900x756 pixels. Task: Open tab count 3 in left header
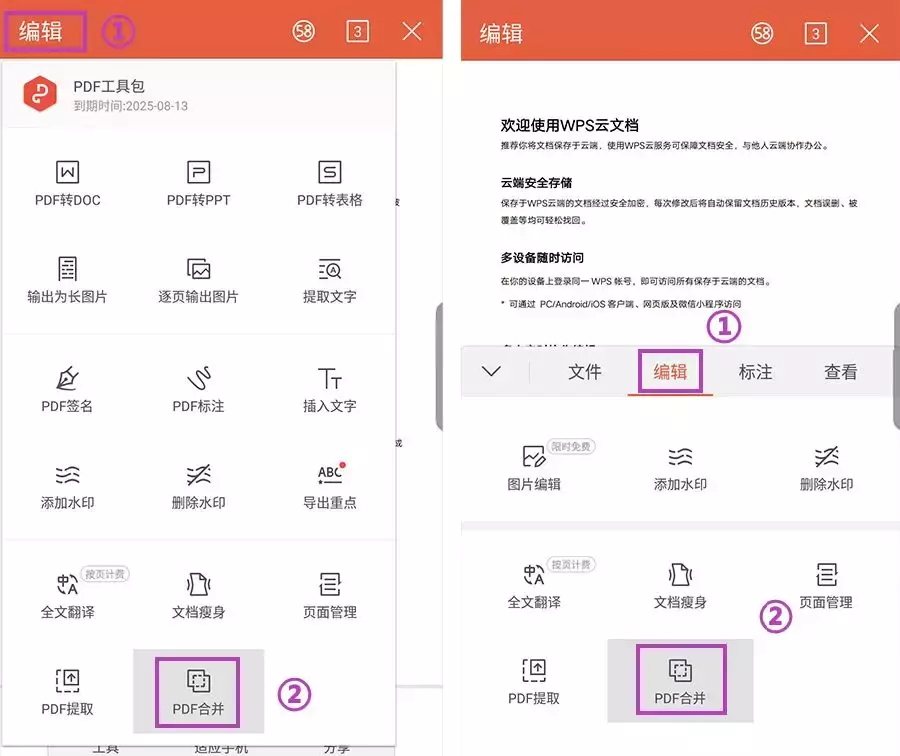(357, 31)
